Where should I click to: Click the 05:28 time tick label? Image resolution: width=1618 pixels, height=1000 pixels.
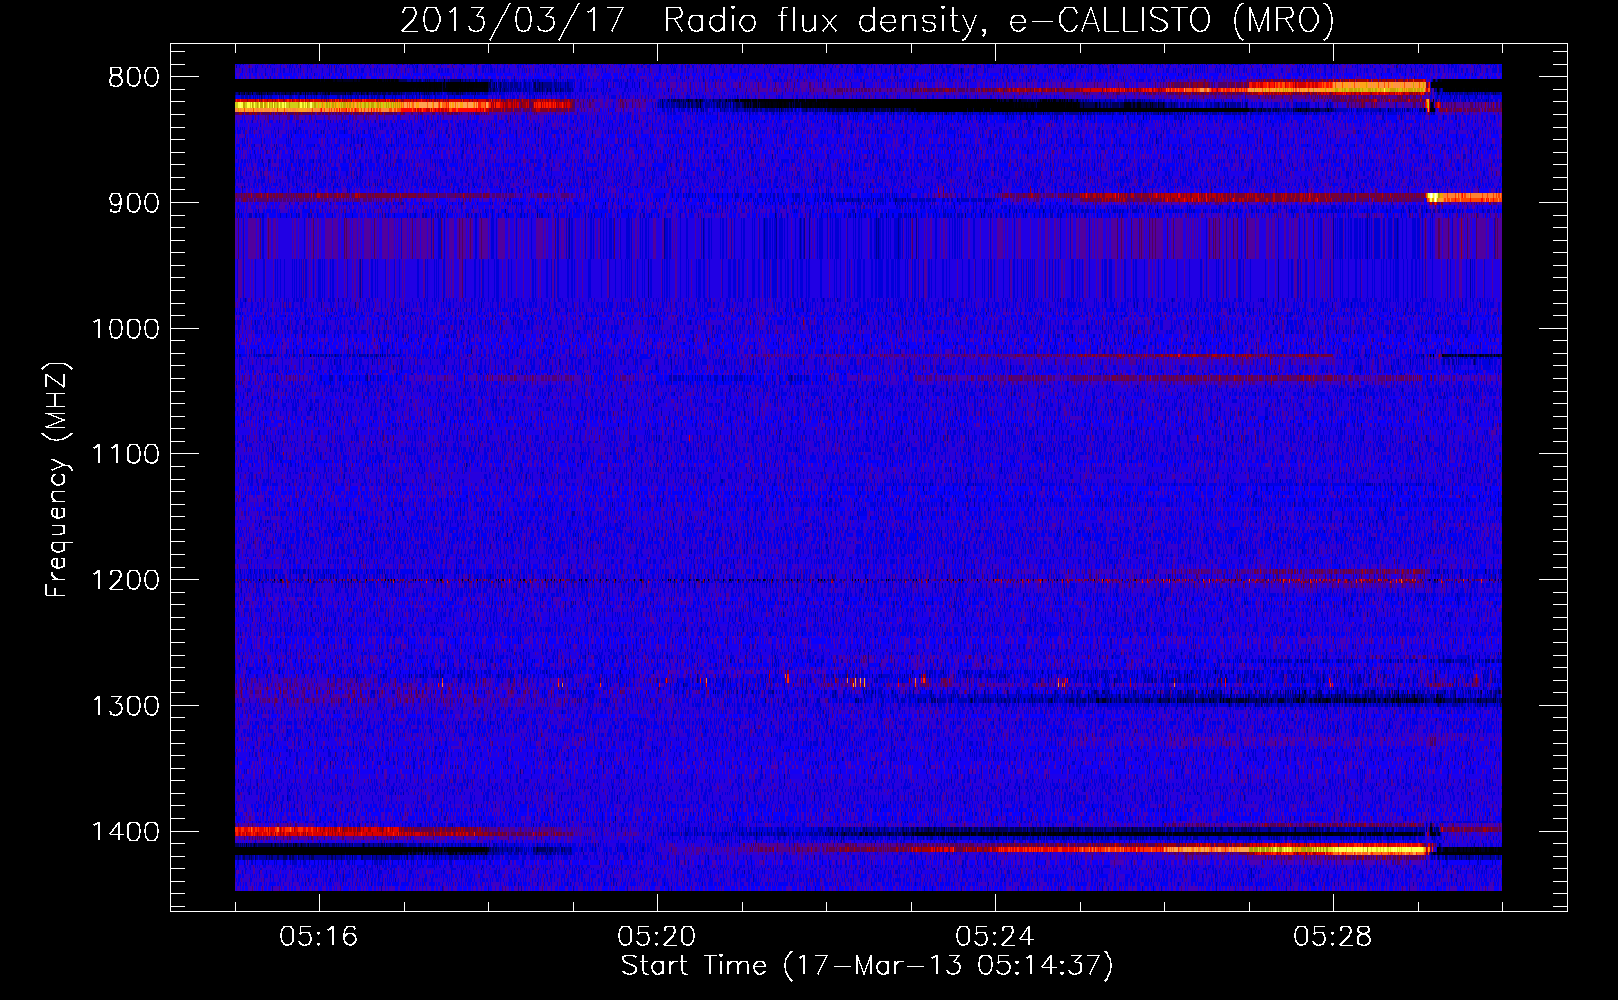coord(1333,937)
